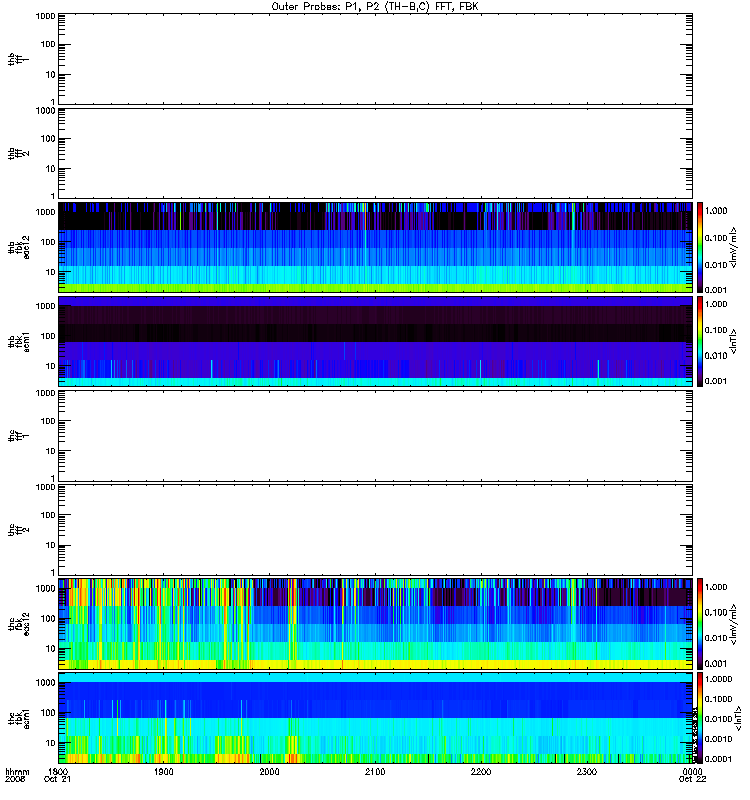The image size is (750, 800).
Task: Click the color bar beside thb fbk edc12
Action: pos(700,247)
